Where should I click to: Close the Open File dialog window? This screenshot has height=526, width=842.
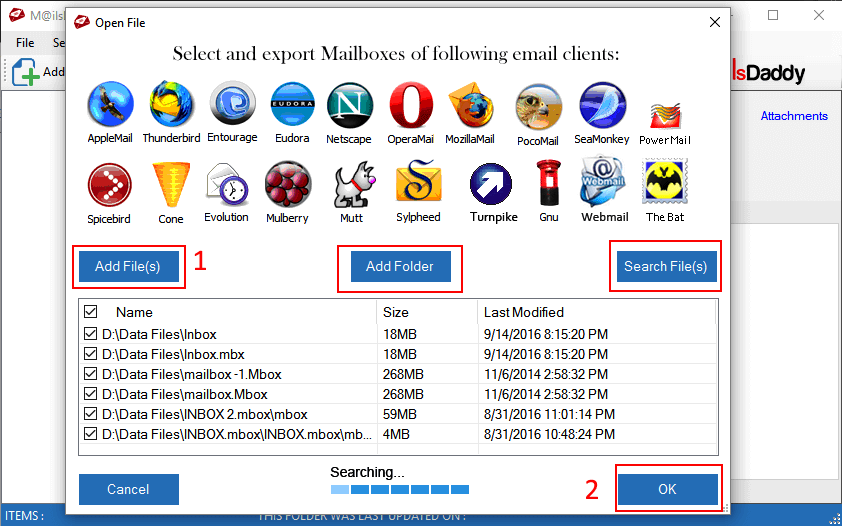pyautogui.click(x=715, y=23)
